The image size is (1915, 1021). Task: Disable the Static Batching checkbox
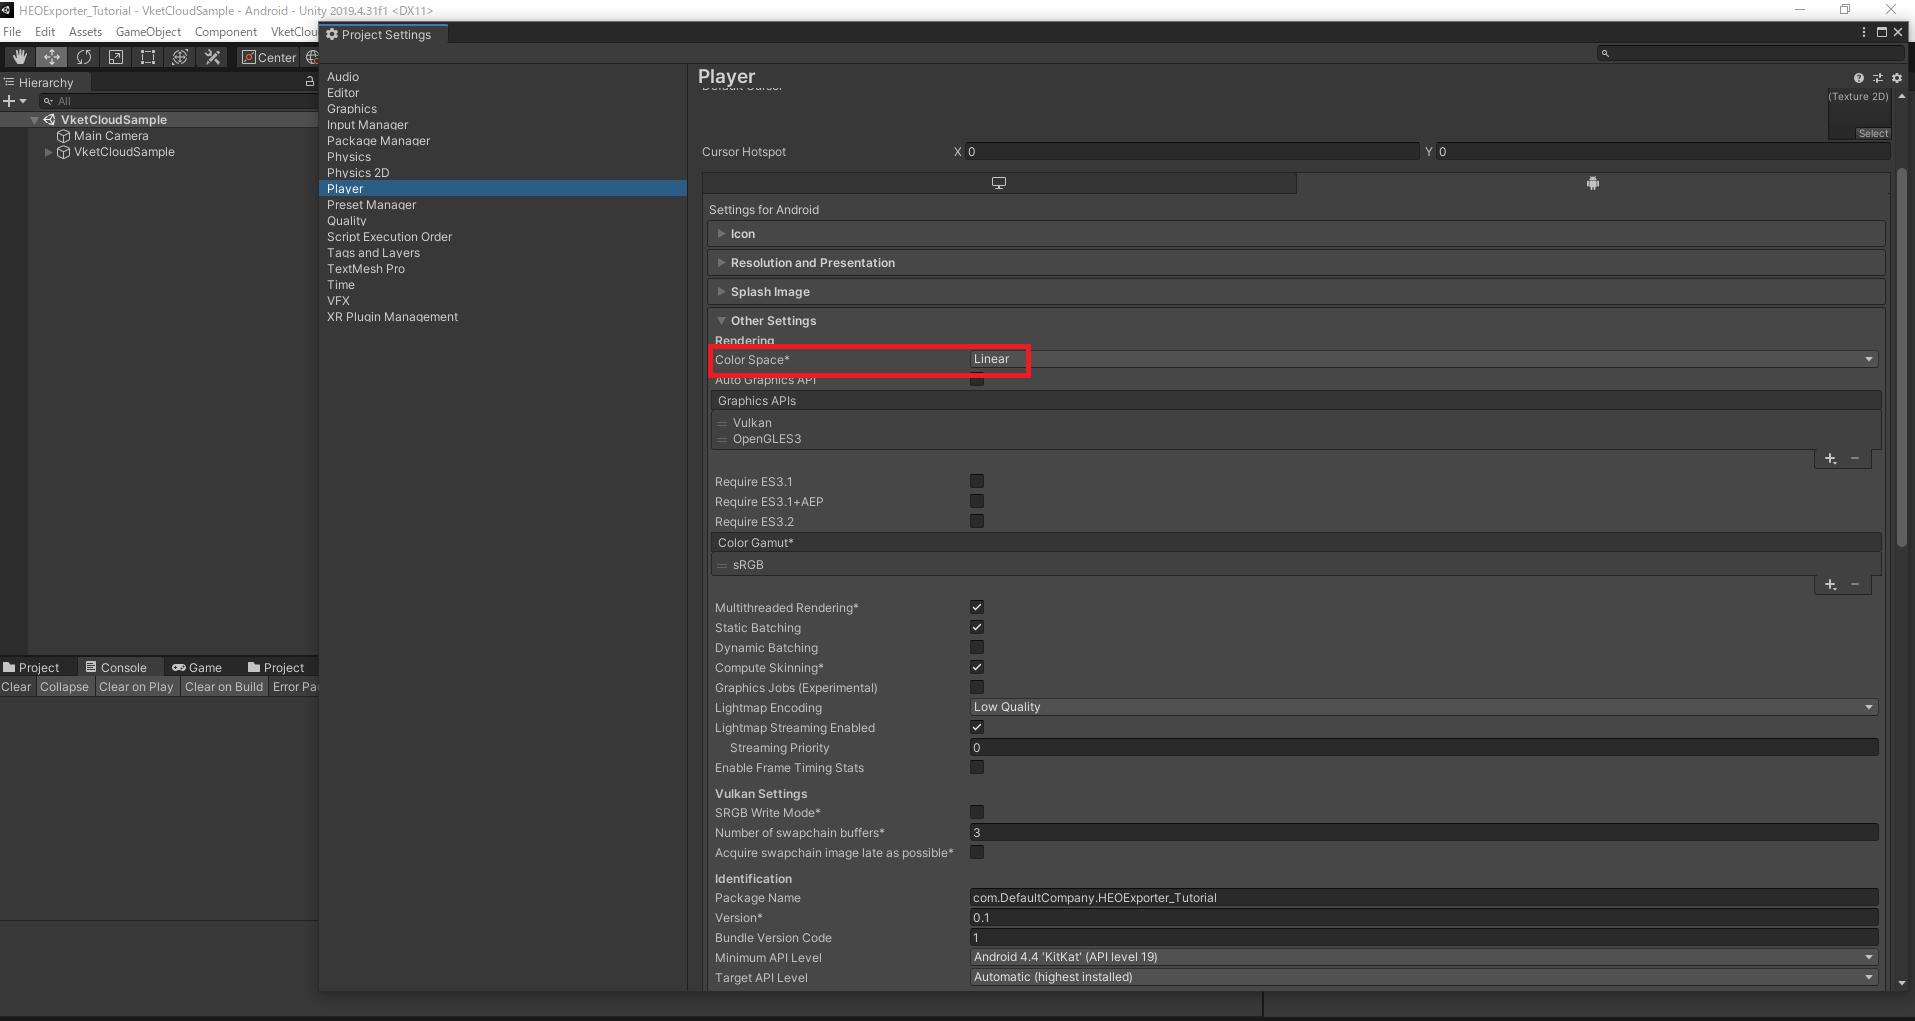[977, 628]
